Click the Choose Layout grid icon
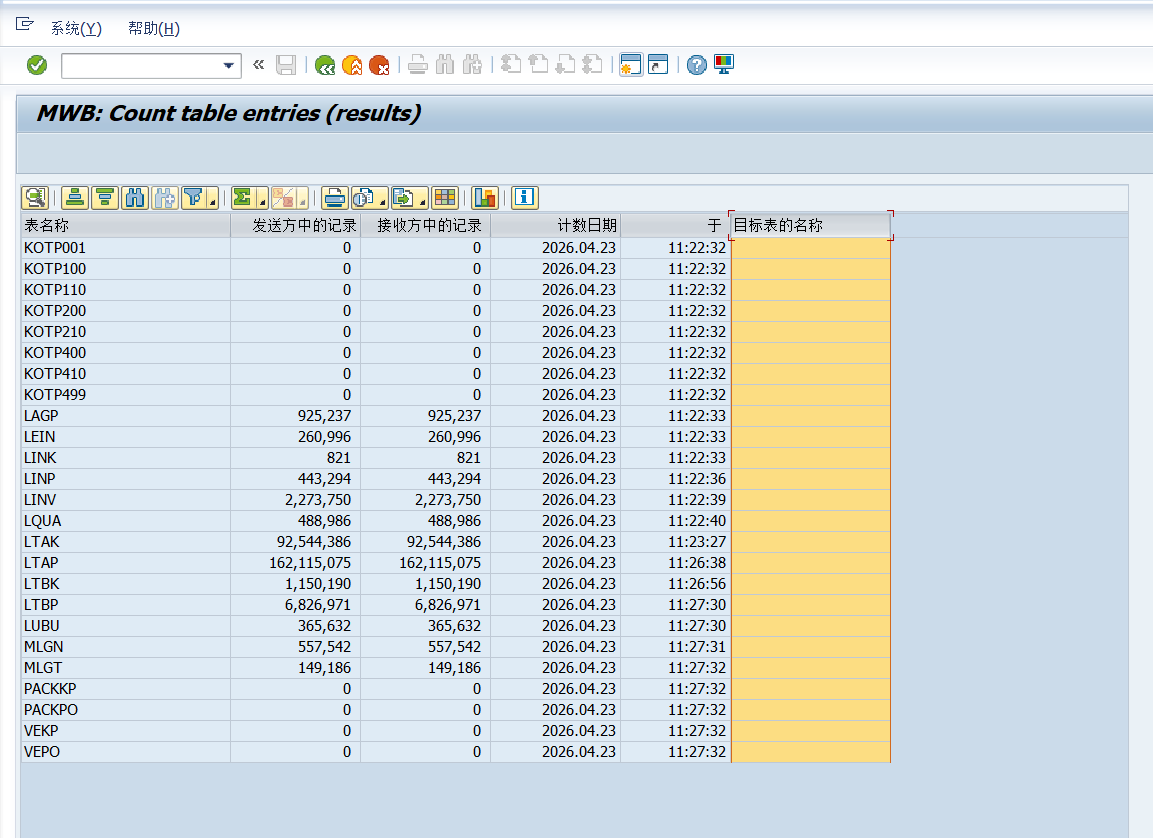This screenshot has height=838, width=1153. pos(445,198)
